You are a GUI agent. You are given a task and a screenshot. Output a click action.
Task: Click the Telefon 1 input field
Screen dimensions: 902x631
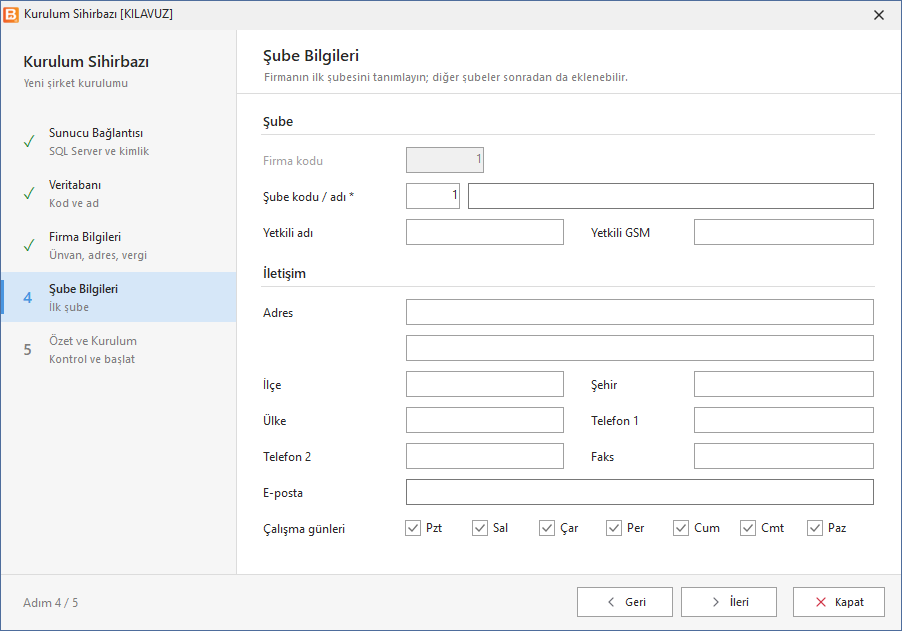click(x=783, y=420)
